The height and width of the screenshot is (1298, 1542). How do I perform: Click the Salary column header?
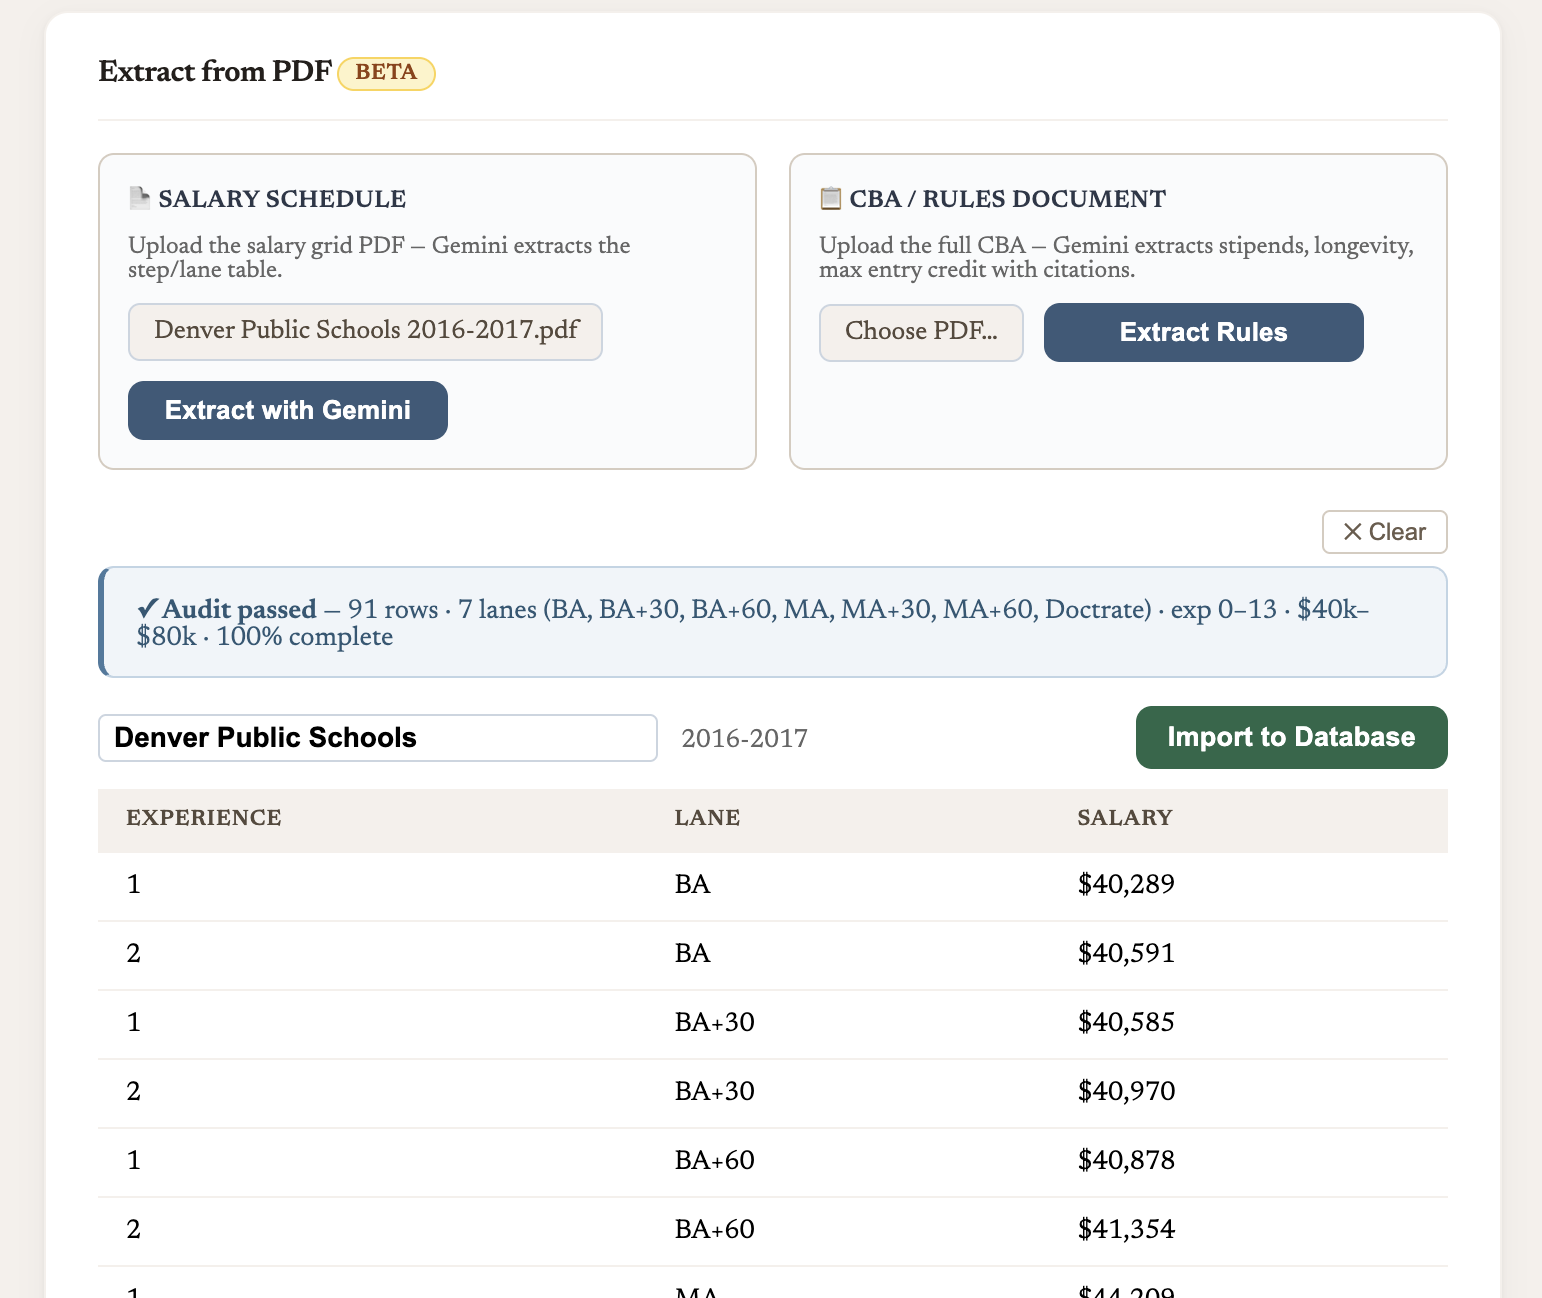(x=1124, y=818)
